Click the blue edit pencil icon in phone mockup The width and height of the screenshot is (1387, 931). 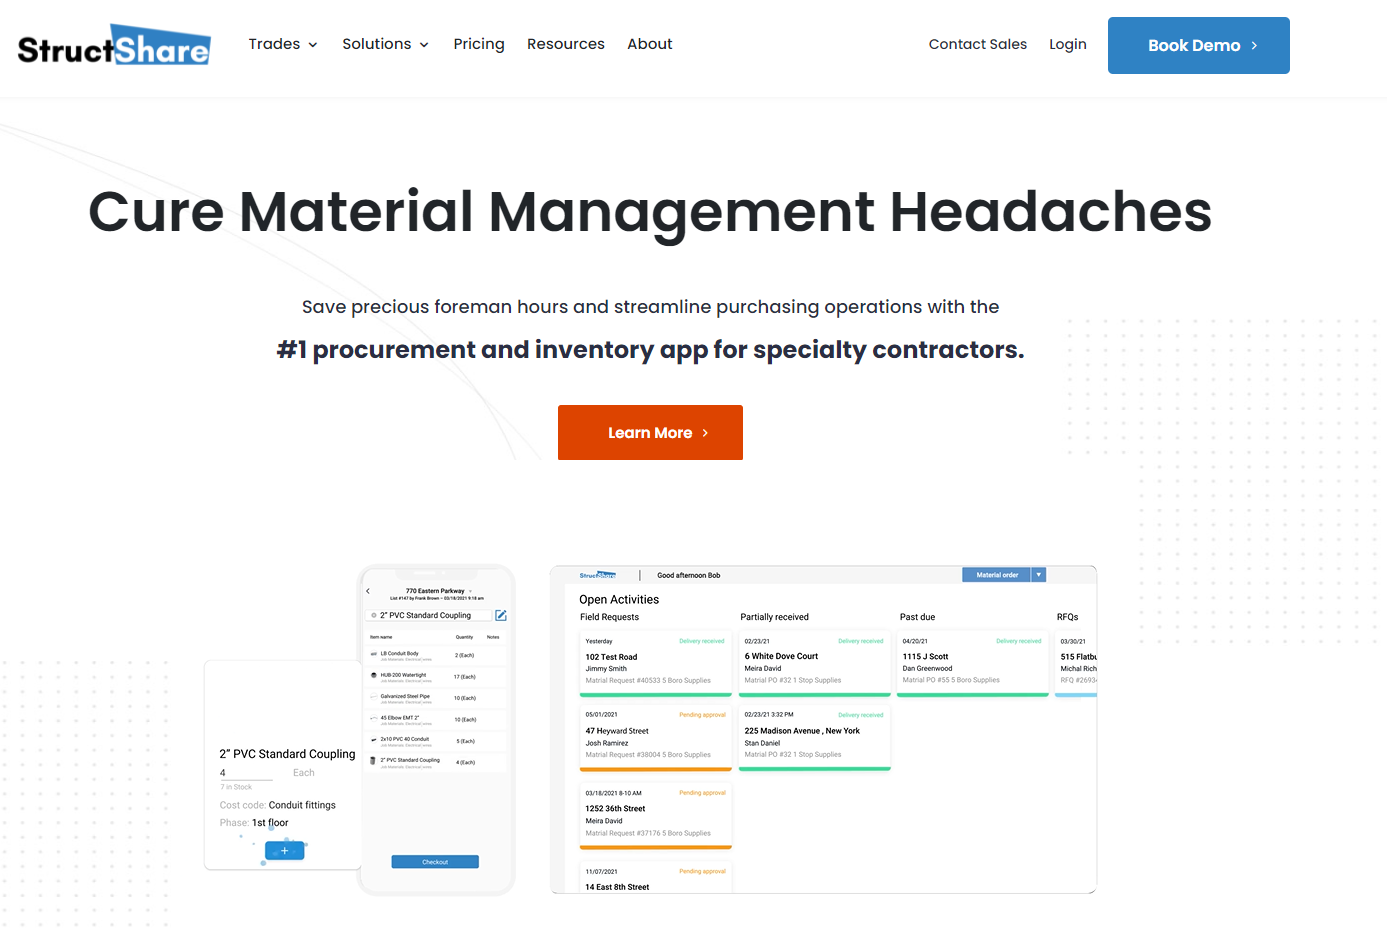click(x=501, y=615)
